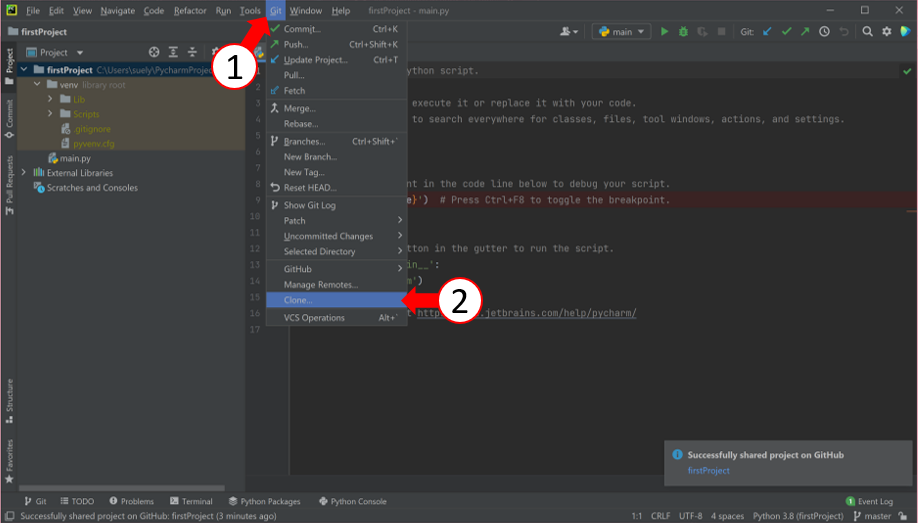Open the jetbrains.com/help/pycharm link
918x523 pixels.
point(526,313)
